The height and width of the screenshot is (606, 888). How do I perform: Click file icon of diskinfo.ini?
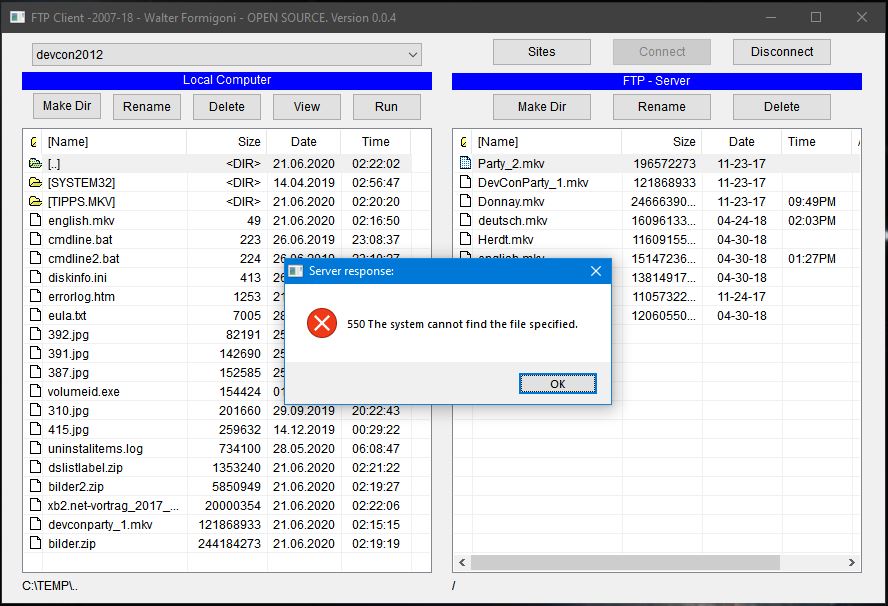click(35, 277)
